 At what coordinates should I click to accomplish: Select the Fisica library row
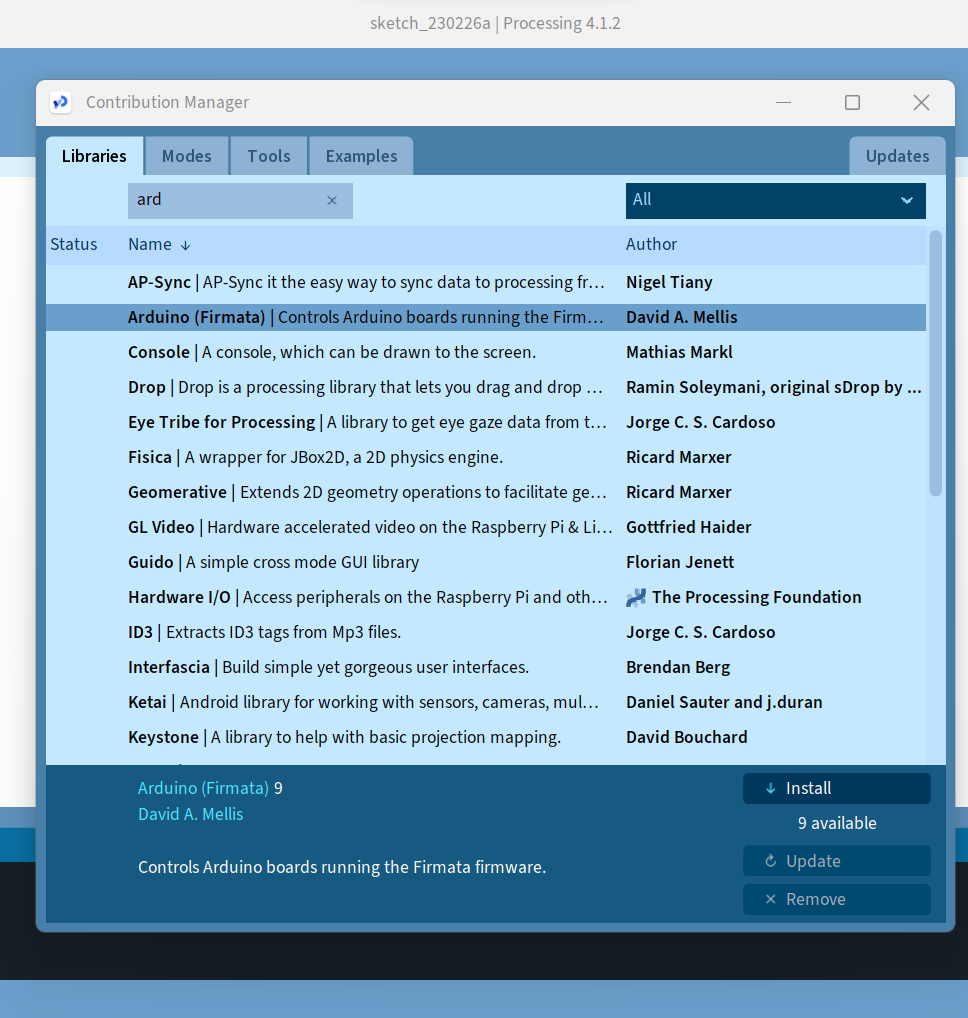click(486, 458)
